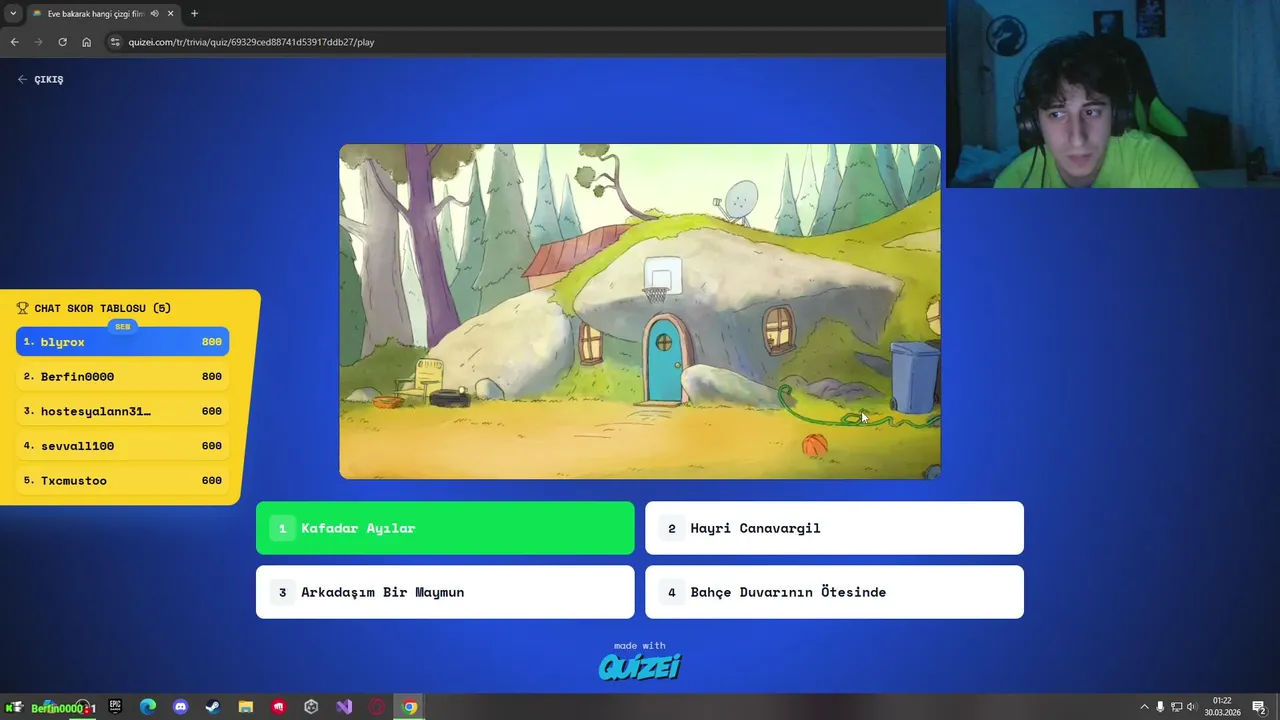This screenshot has height=720, width=1280.
Task: Select sevvall100 row in the scoreboard
Action: tap(122, 446)
